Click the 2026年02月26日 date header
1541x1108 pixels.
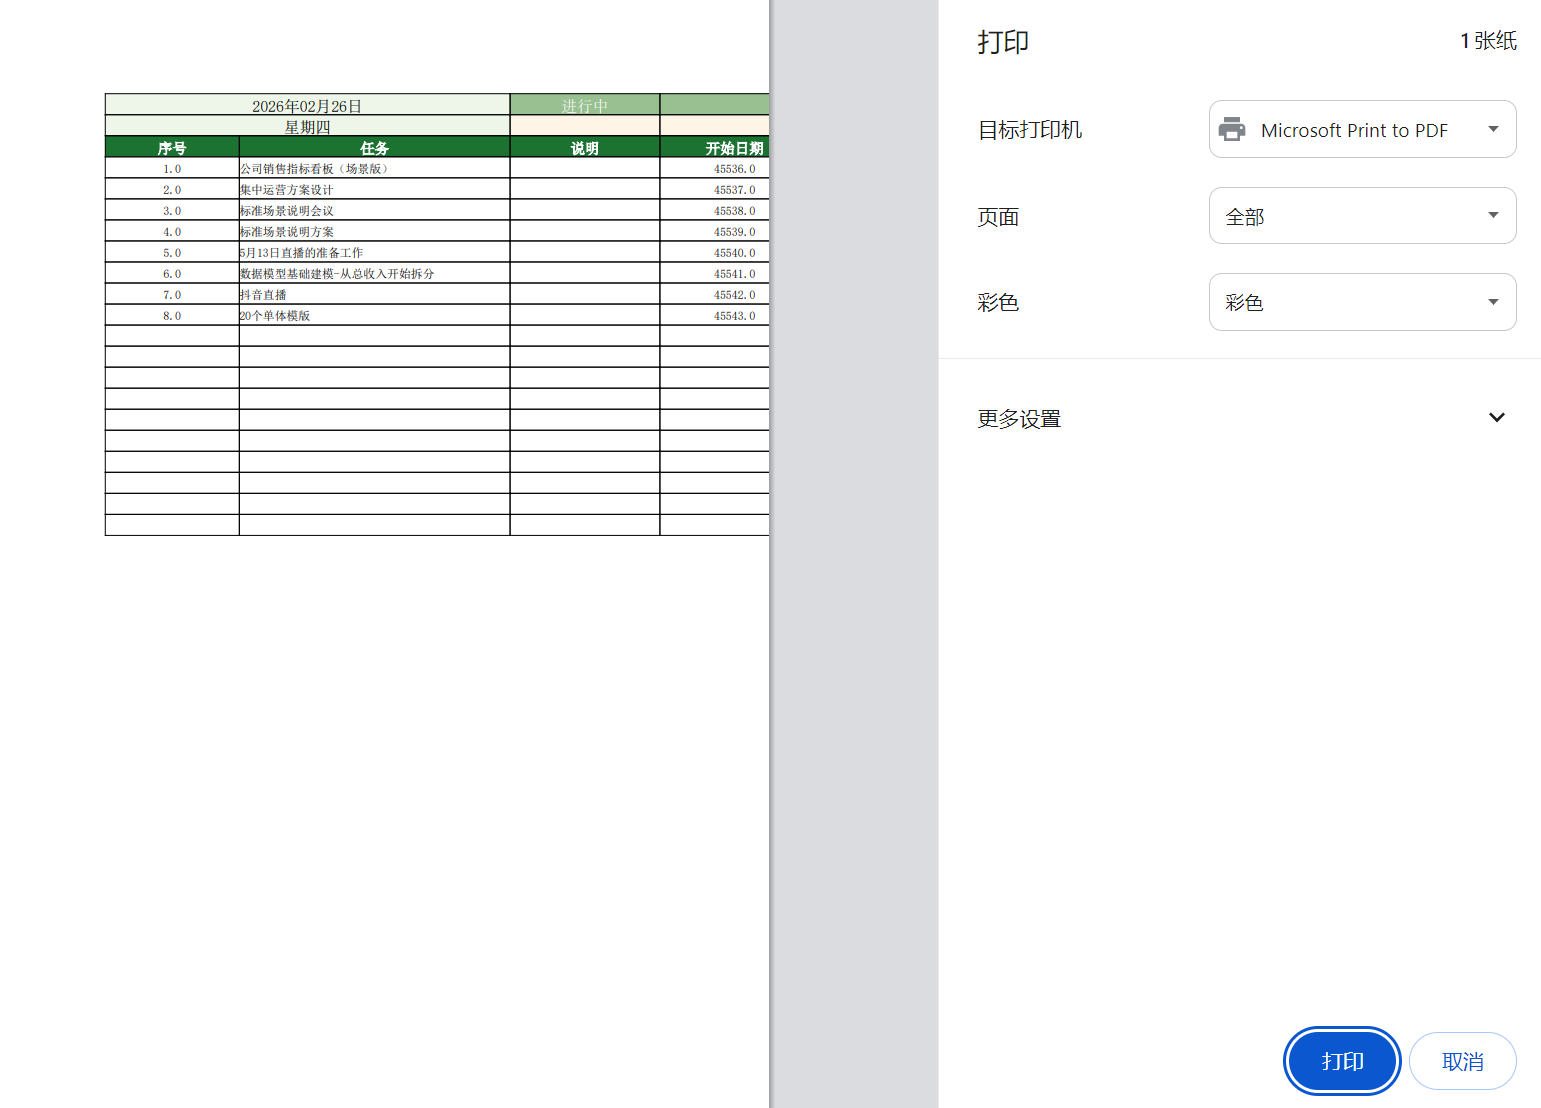point(307,104)
